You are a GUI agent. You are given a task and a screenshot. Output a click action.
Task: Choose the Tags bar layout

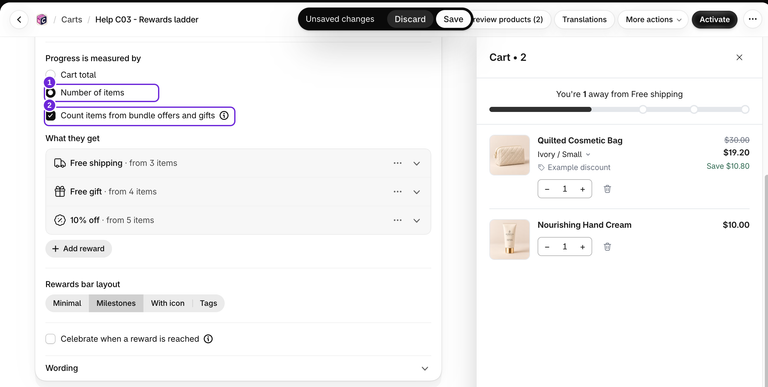[x=208, y=303]
